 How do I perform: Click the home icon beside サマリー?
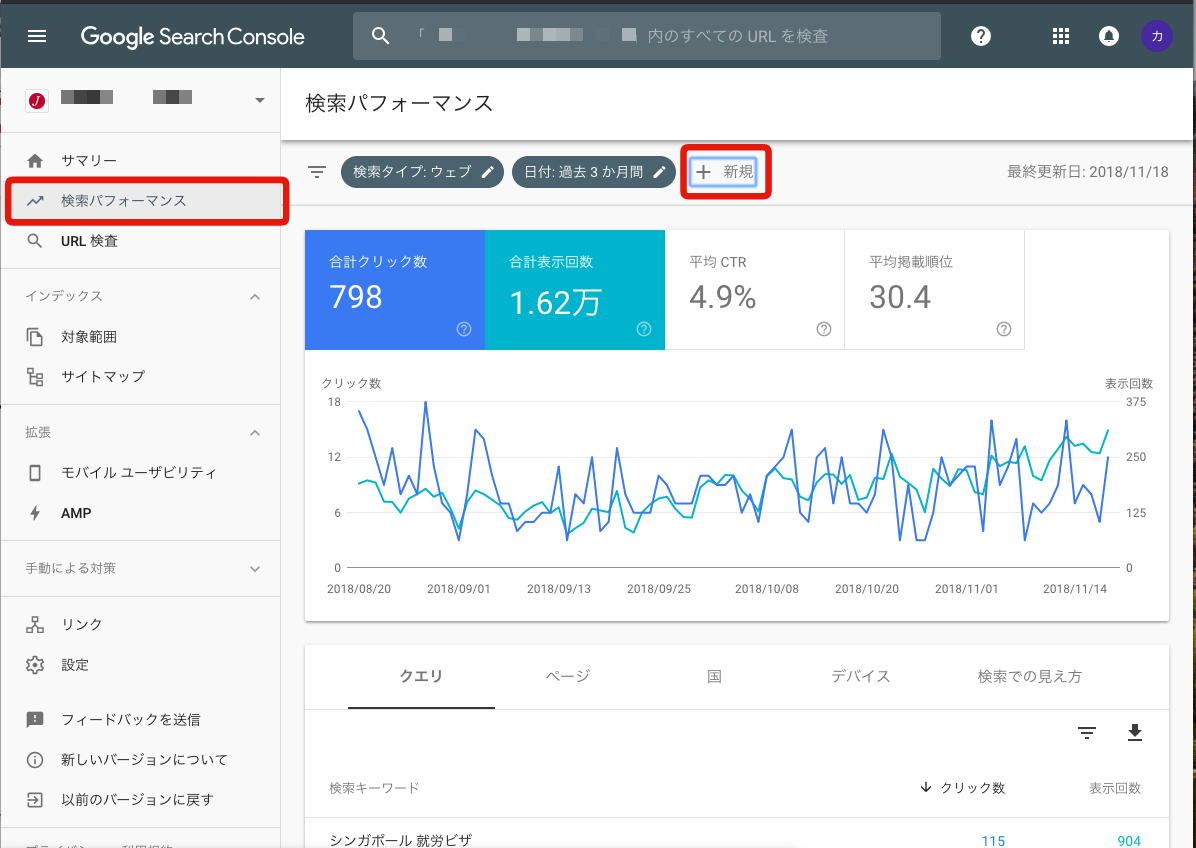35,160
